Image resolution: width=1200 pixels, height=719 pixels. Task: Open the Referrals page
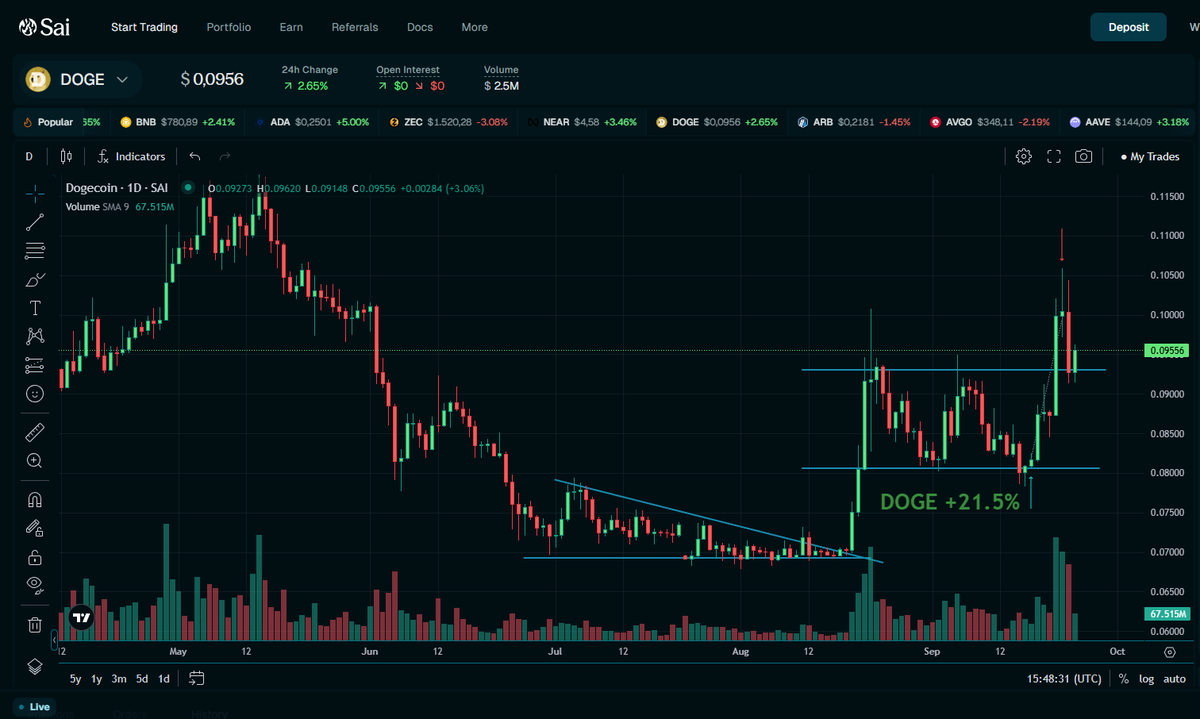(355, 27)
